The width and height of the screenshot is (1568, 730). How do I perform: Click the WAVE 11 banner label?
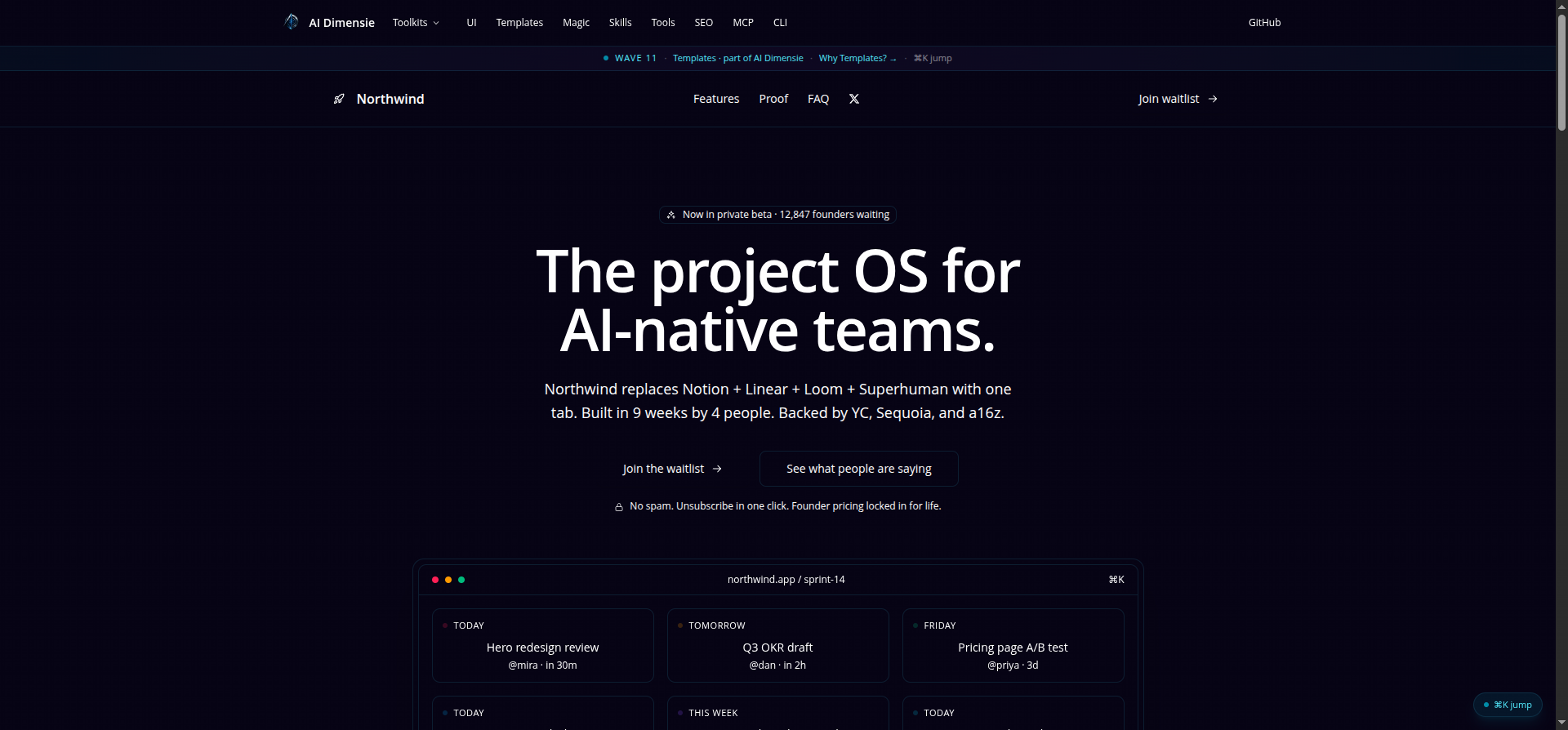[x=636, y=58]
